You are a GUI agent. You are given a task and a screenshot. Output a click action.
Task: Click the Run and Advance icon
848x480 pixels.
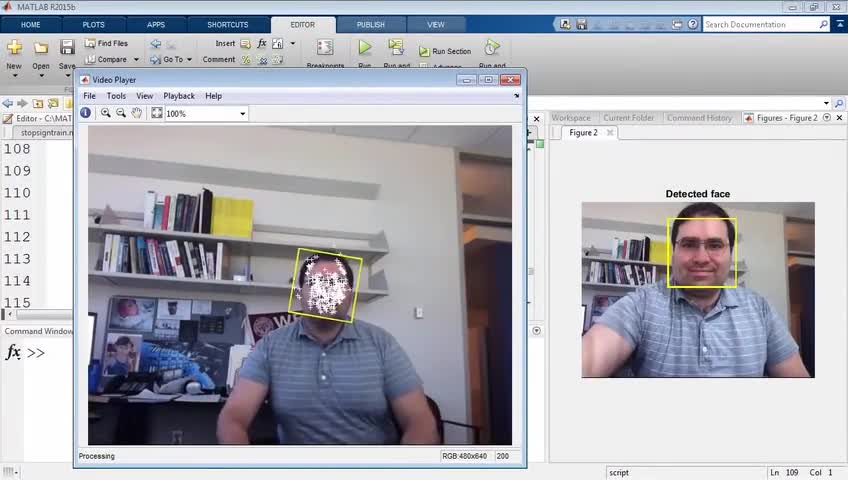[x=396, y=48]
